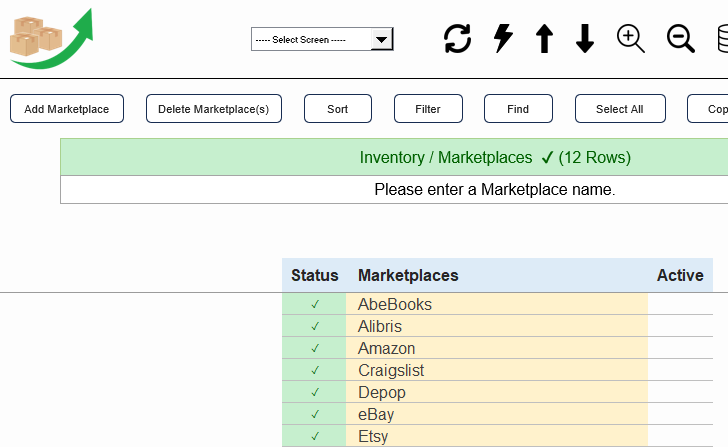Image resolution: width=728 pixels, height=447 pixels.
Task: Select the eBay marketplace cell
Action: point(497,414)
